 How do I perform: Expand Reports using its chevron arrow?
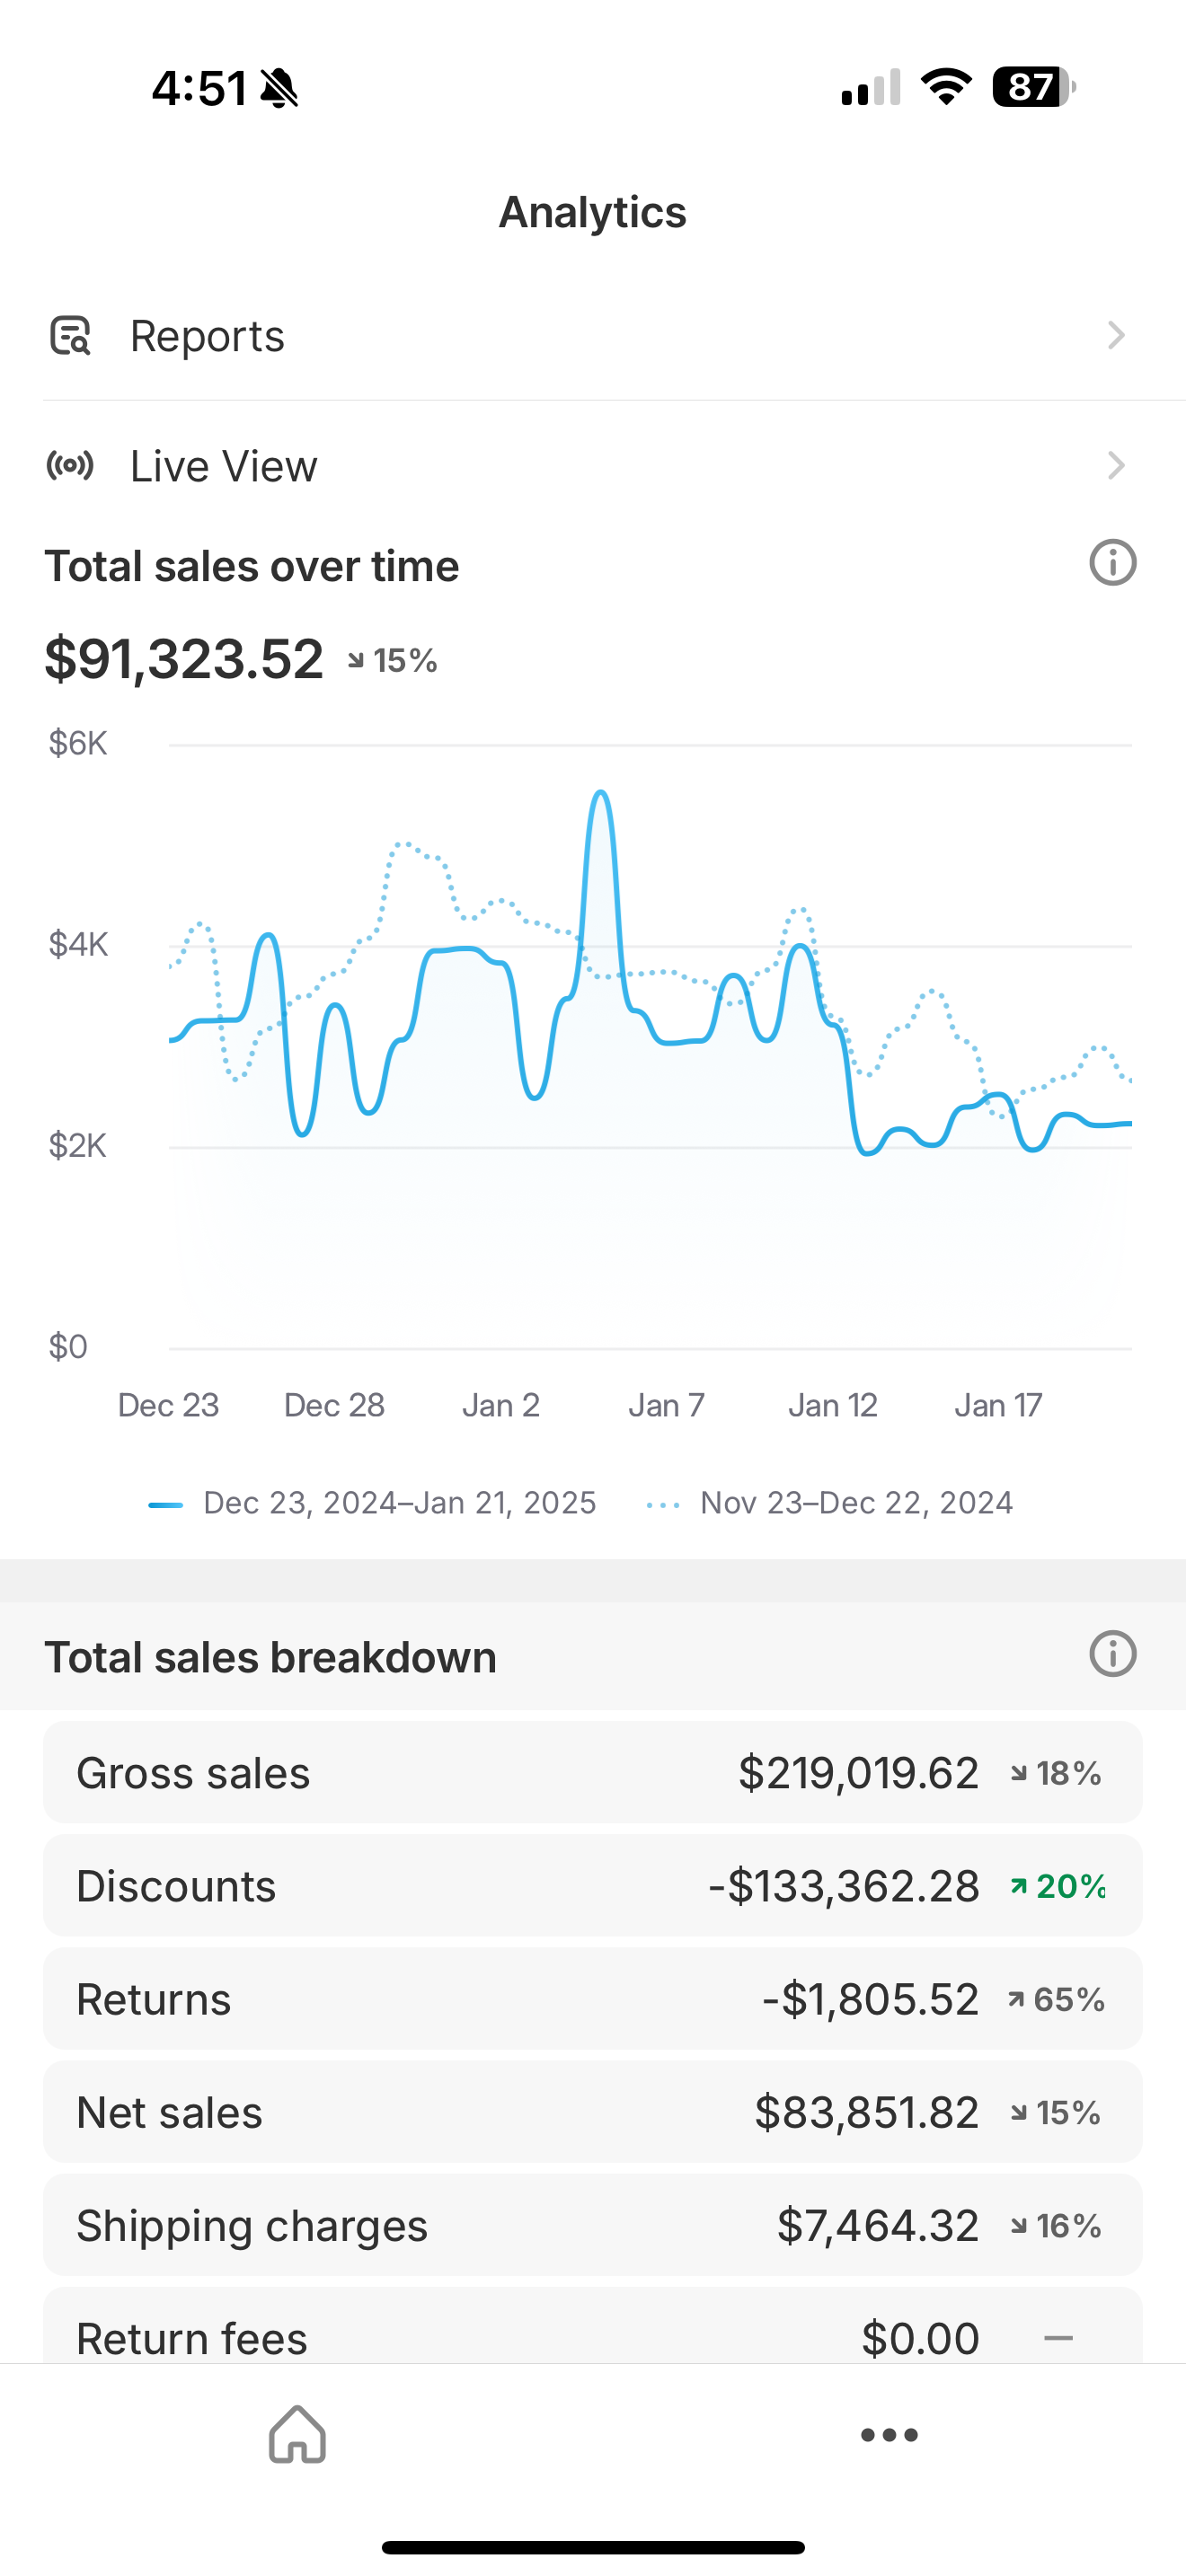pos(1116,336)
